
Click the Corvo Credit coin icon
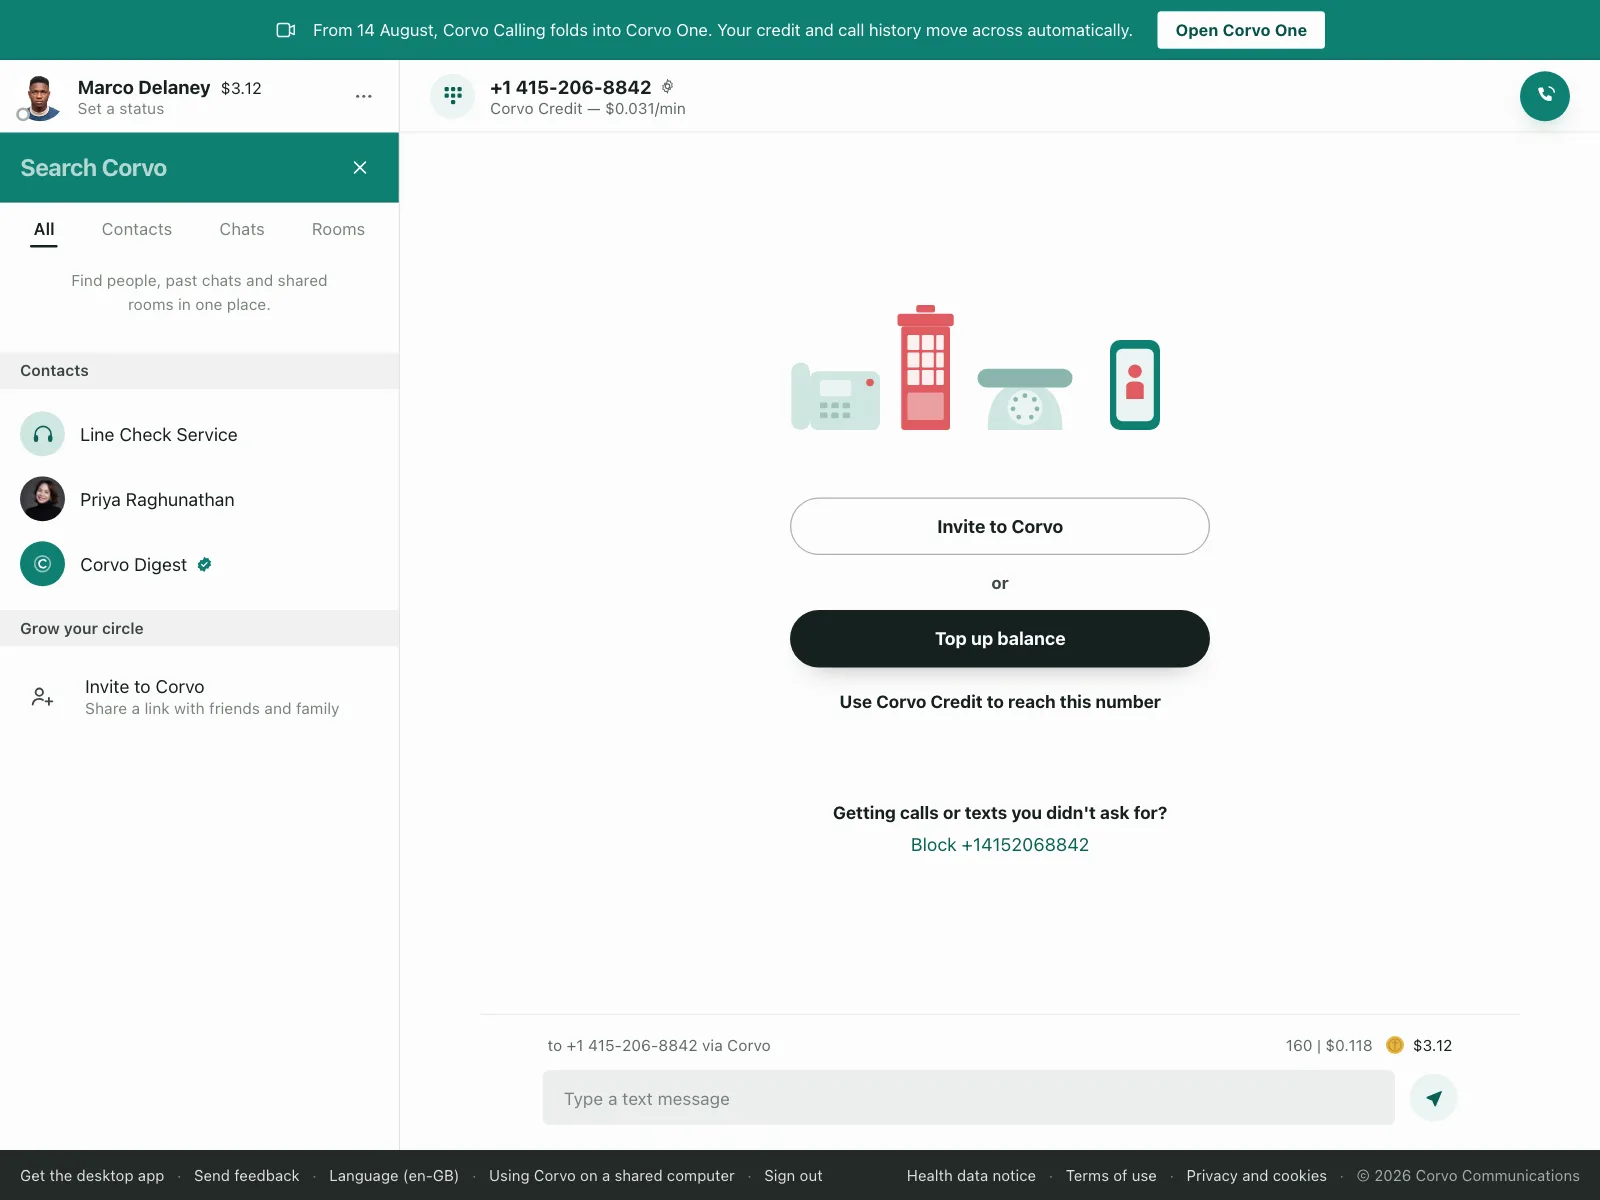pos(1395,1045)
